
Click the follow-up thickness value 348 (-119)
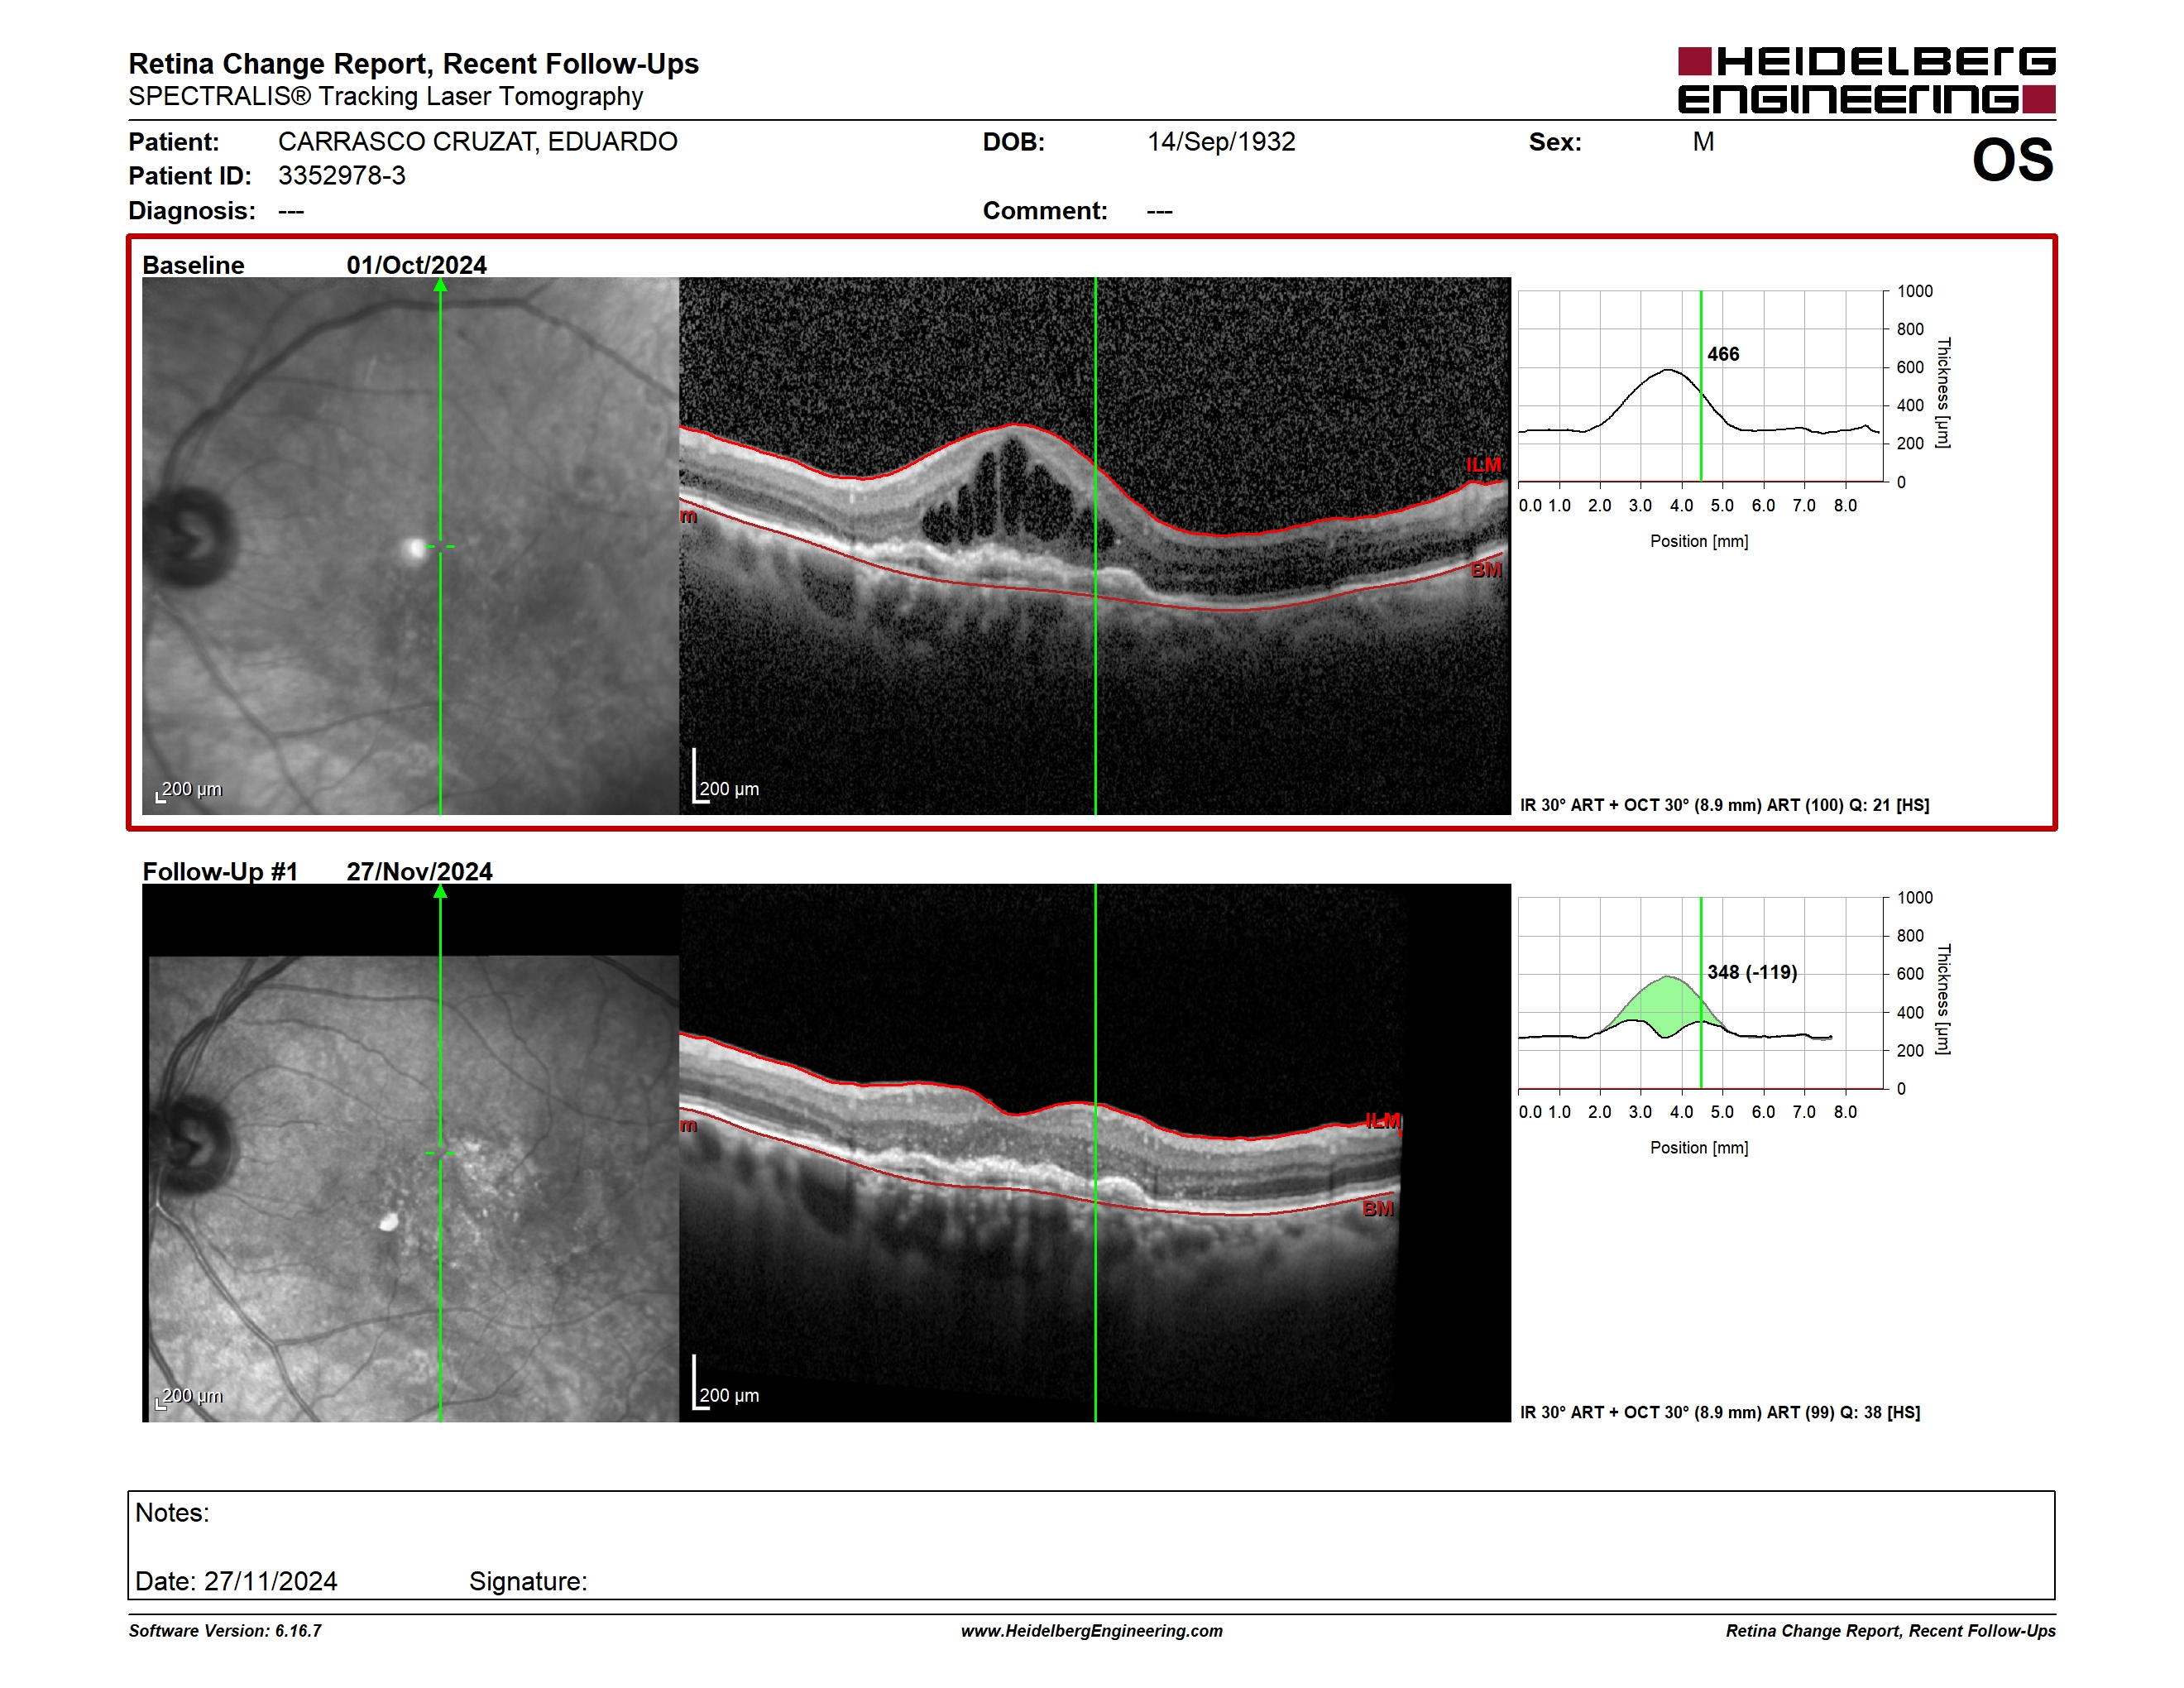point(1752,972)
